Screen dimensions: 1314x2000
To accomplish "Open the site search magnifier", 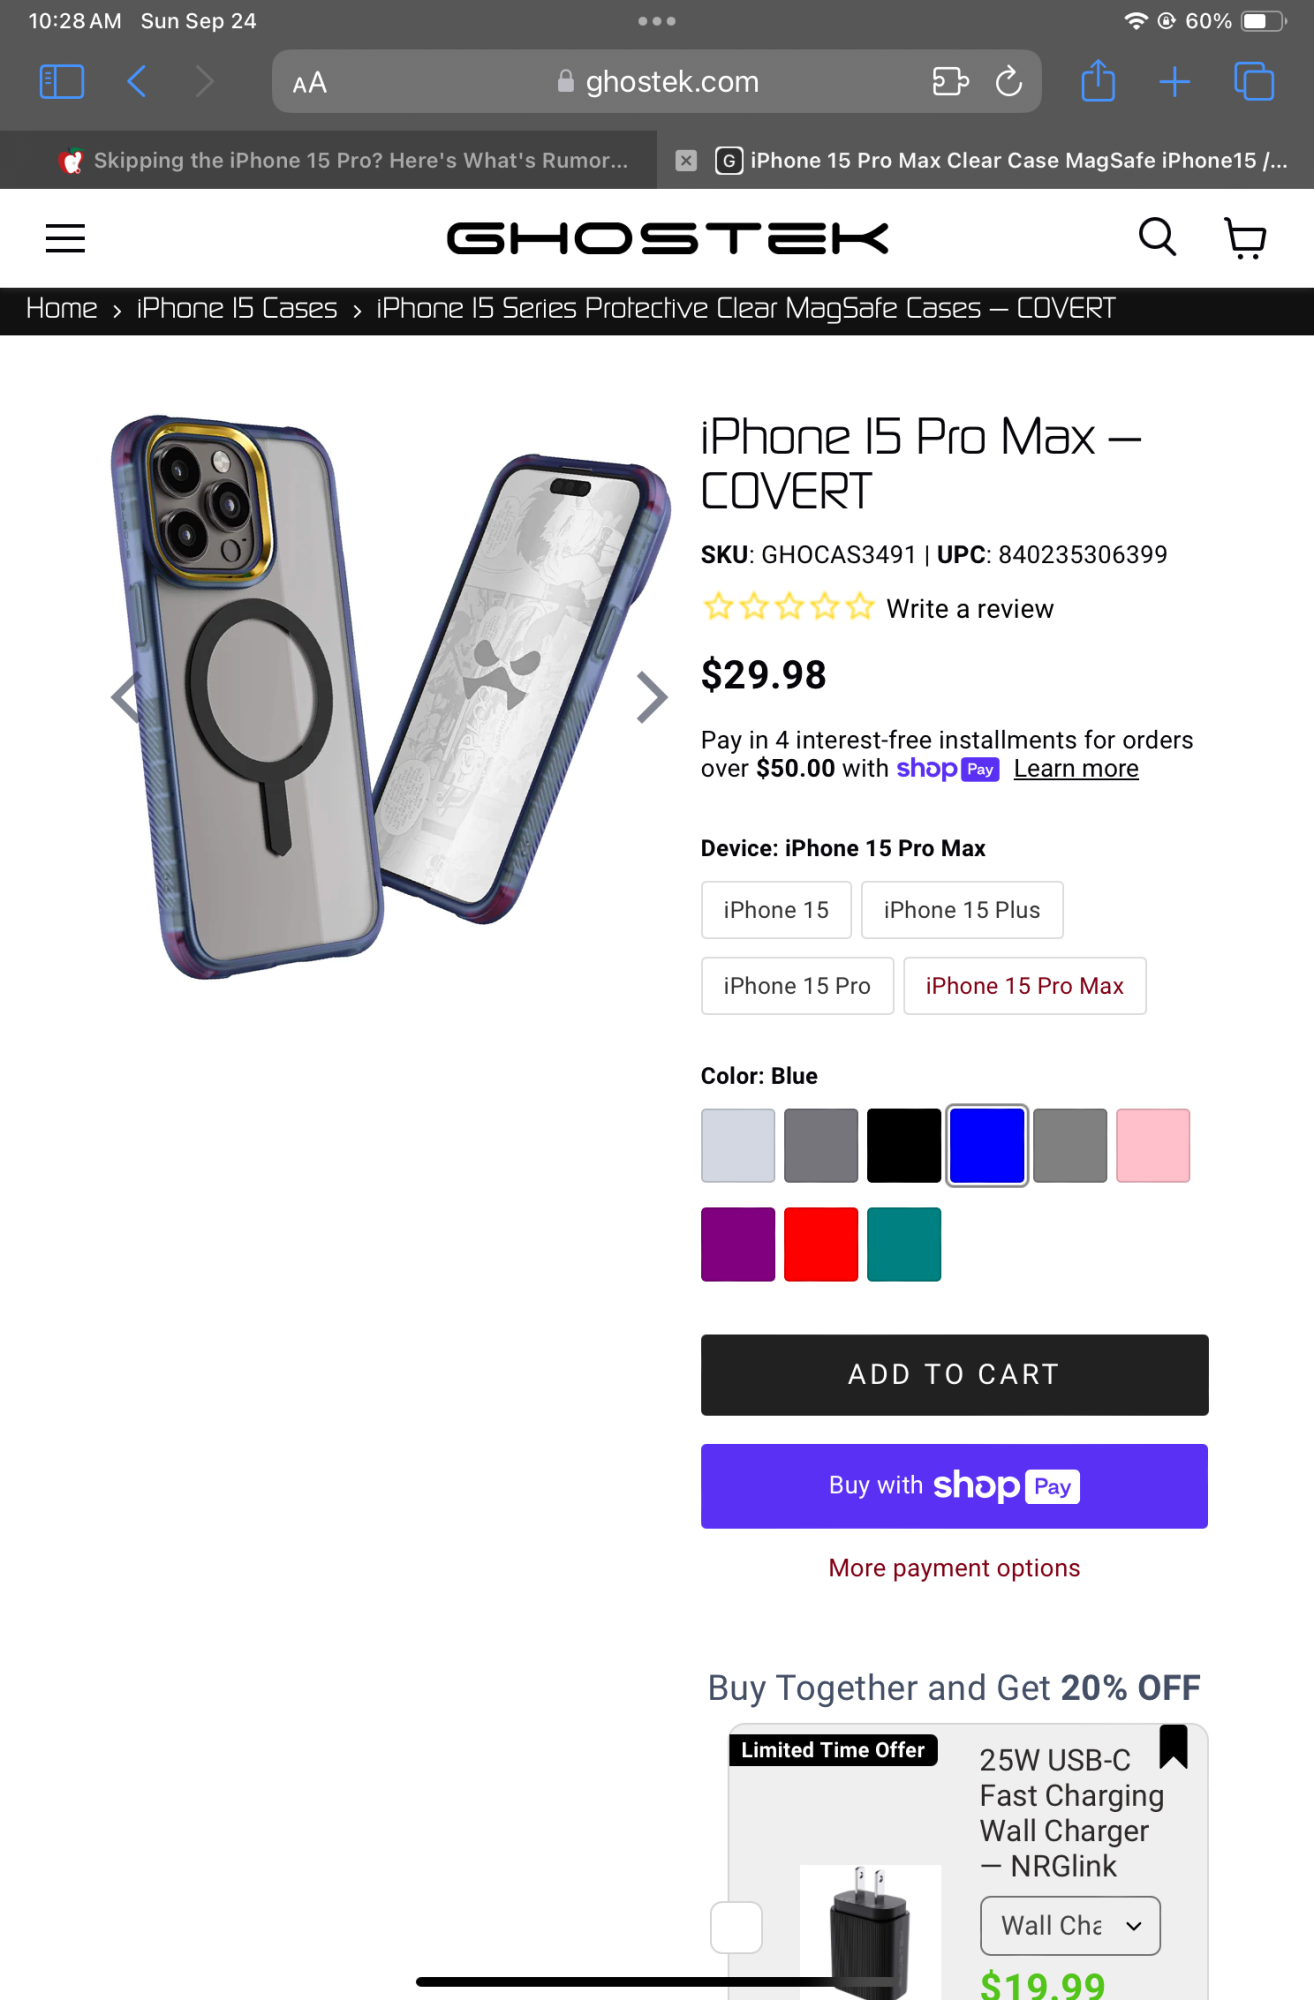I will pos(1157,238).
